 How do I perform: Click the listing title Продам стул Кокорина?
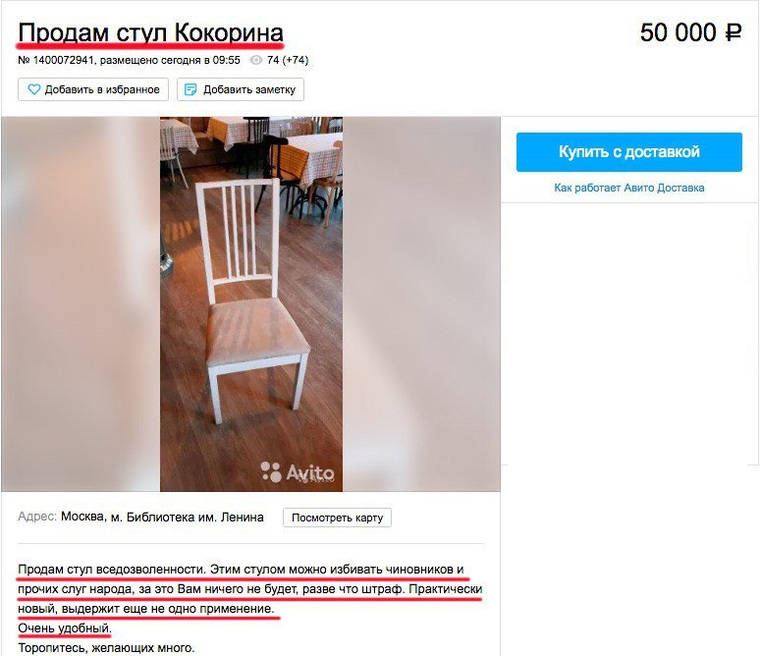(150, 33)
